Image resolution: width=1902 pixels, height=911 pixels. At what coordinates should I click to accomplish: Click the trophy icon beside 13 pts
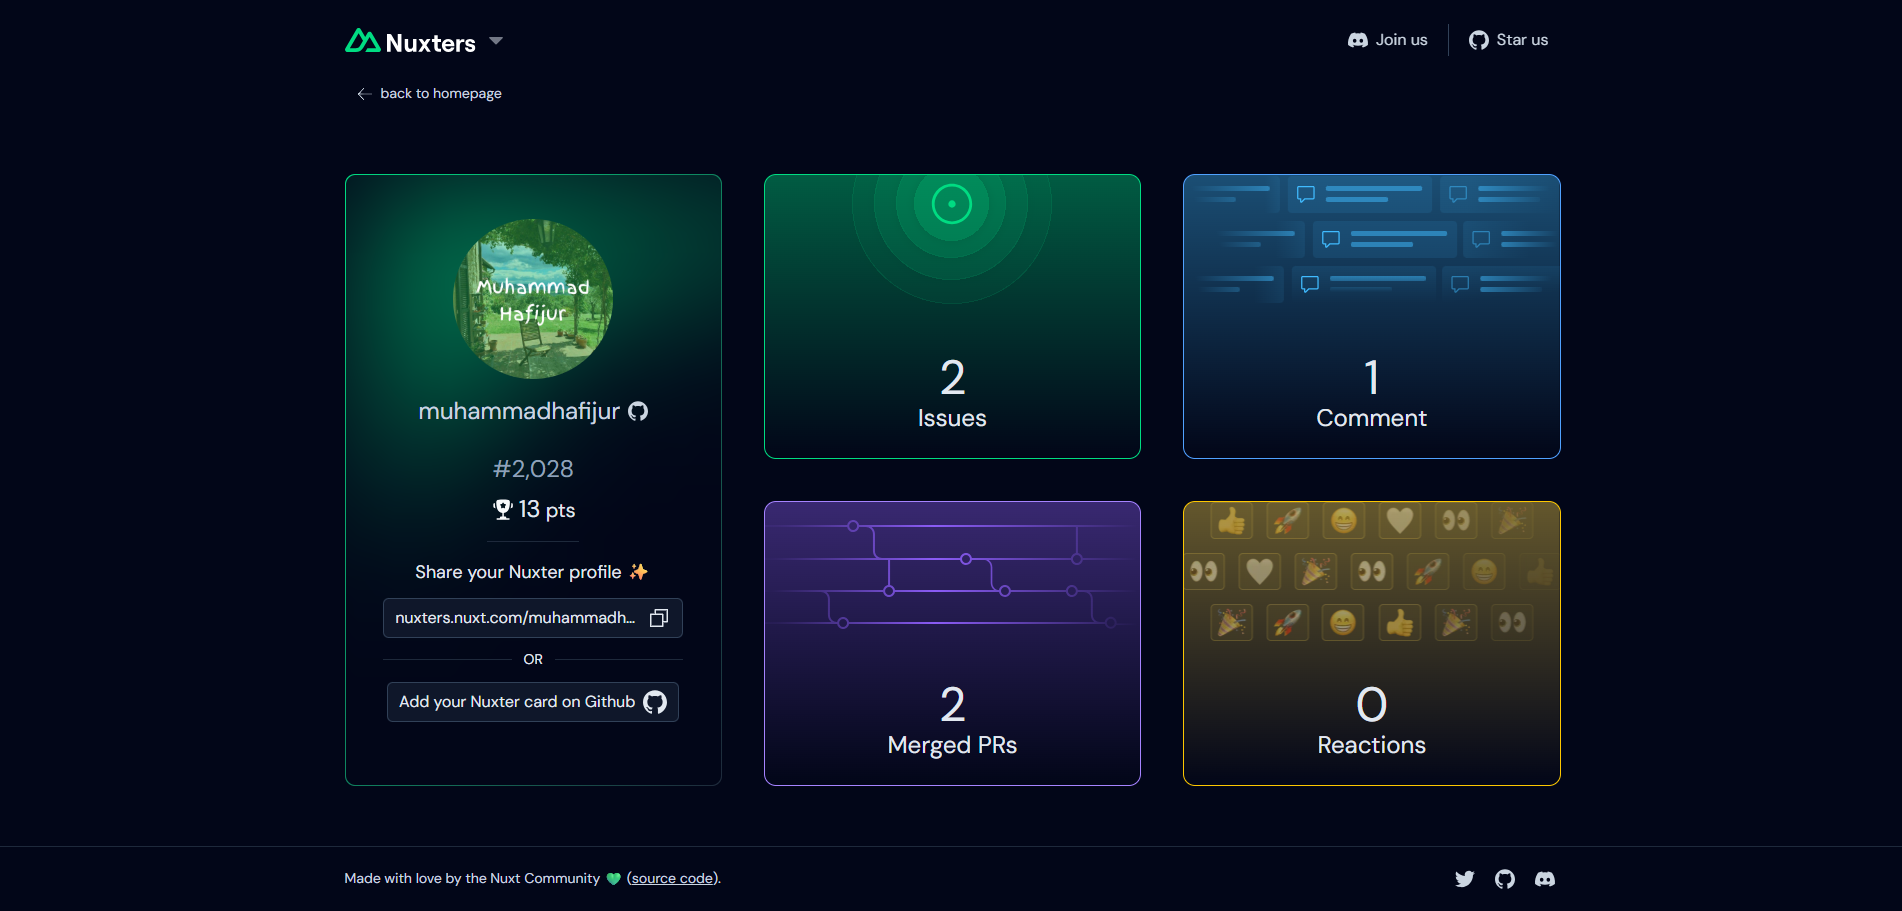[x=503, y=510]
